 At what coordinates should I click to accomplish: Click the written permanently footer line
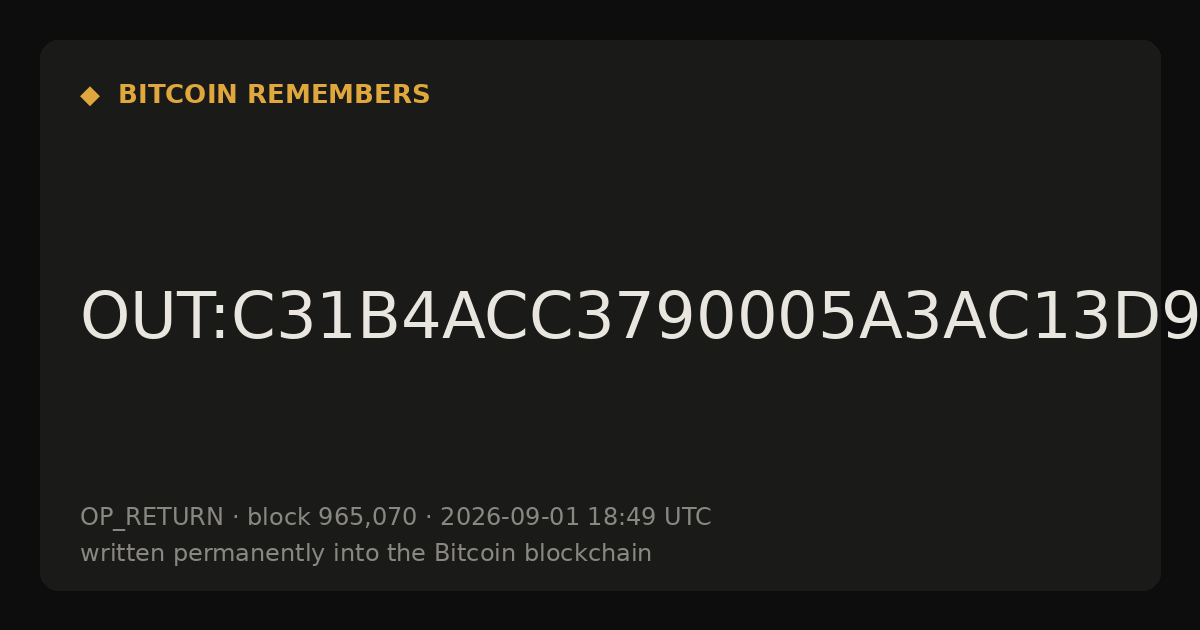[366, 554]
